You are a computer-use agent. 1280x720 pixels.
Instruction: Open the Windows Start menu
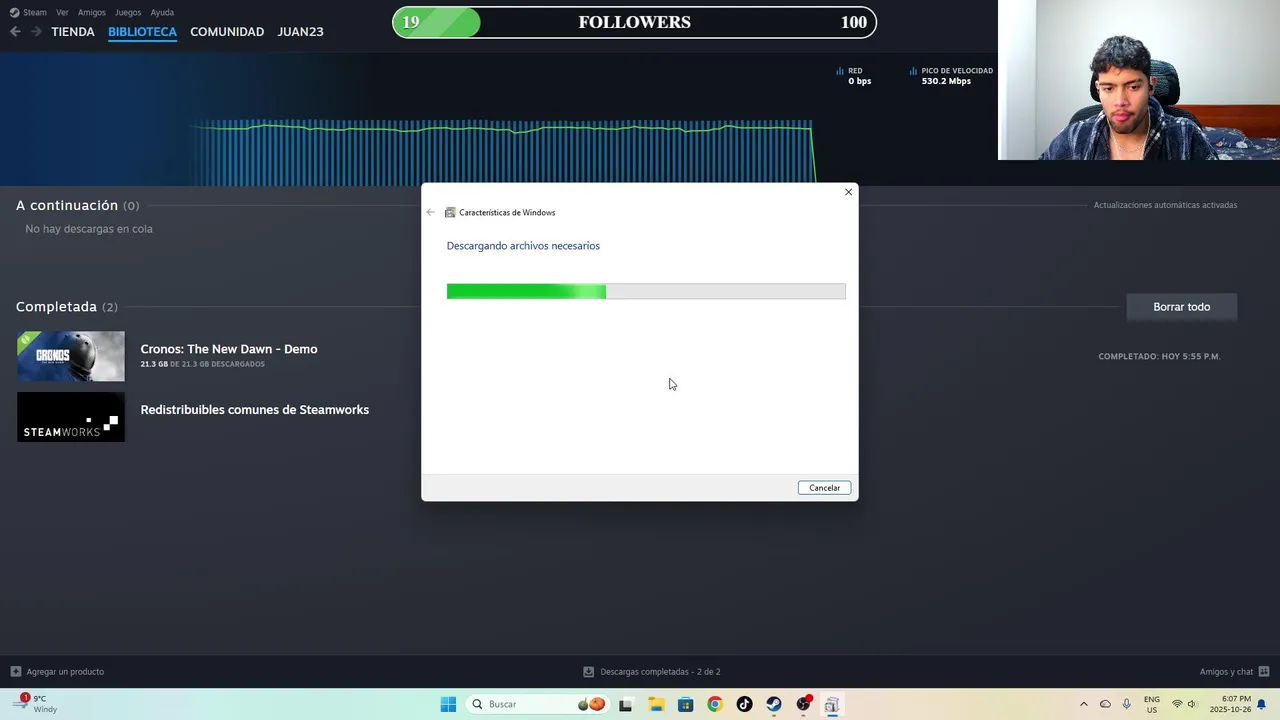coord(448,704)
